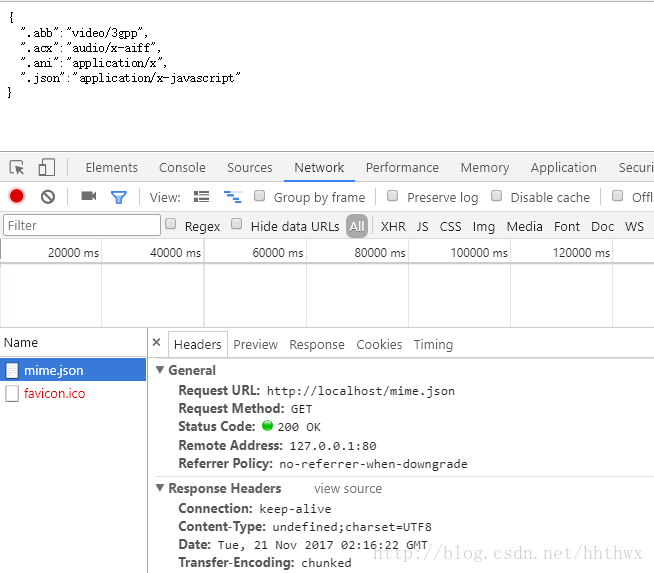
Task: Filter requests by Media
Action: [x=525, y=226]
